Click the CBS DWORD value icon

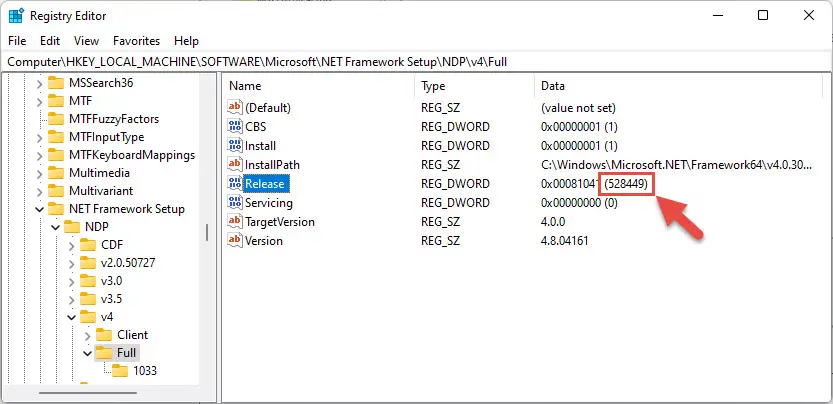(235, 127)
